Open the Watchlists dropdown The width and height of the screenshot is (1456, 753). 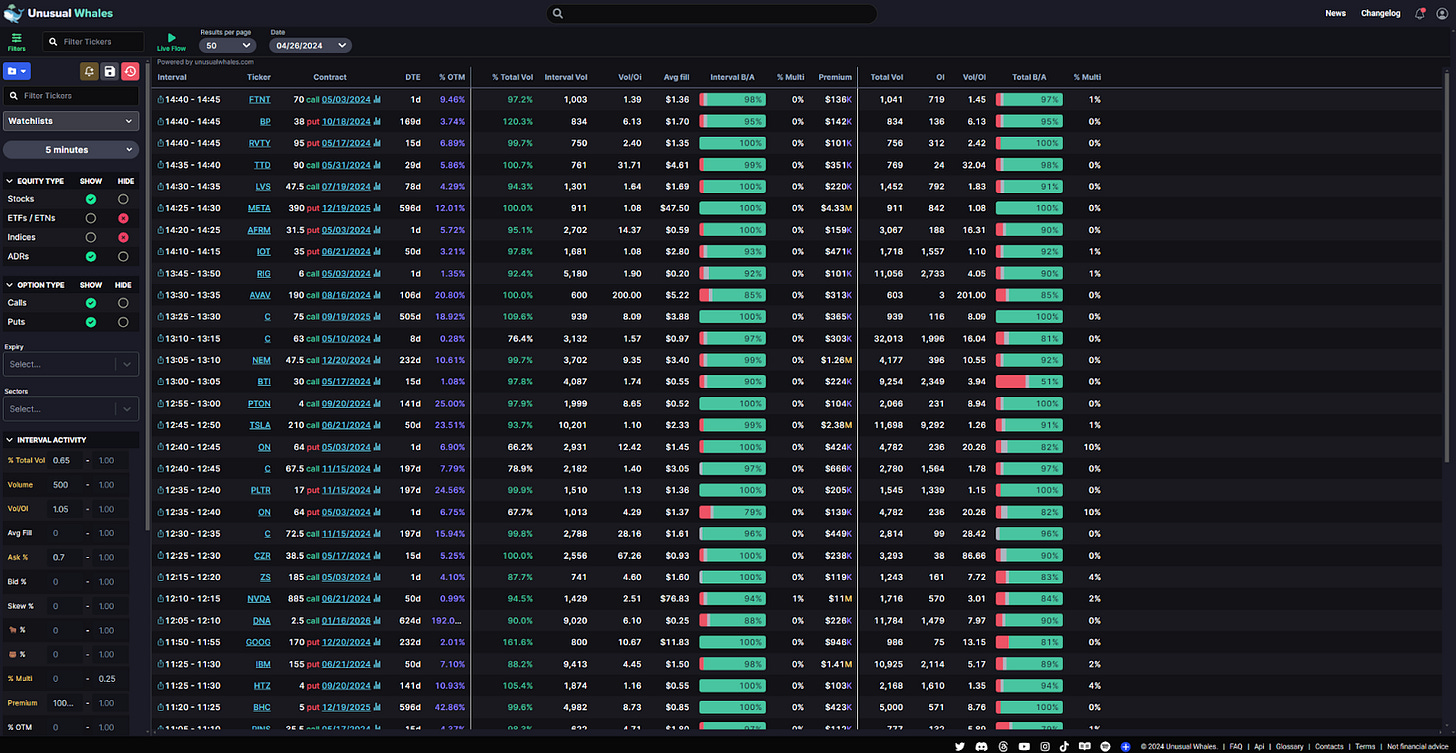coord(71,121)
